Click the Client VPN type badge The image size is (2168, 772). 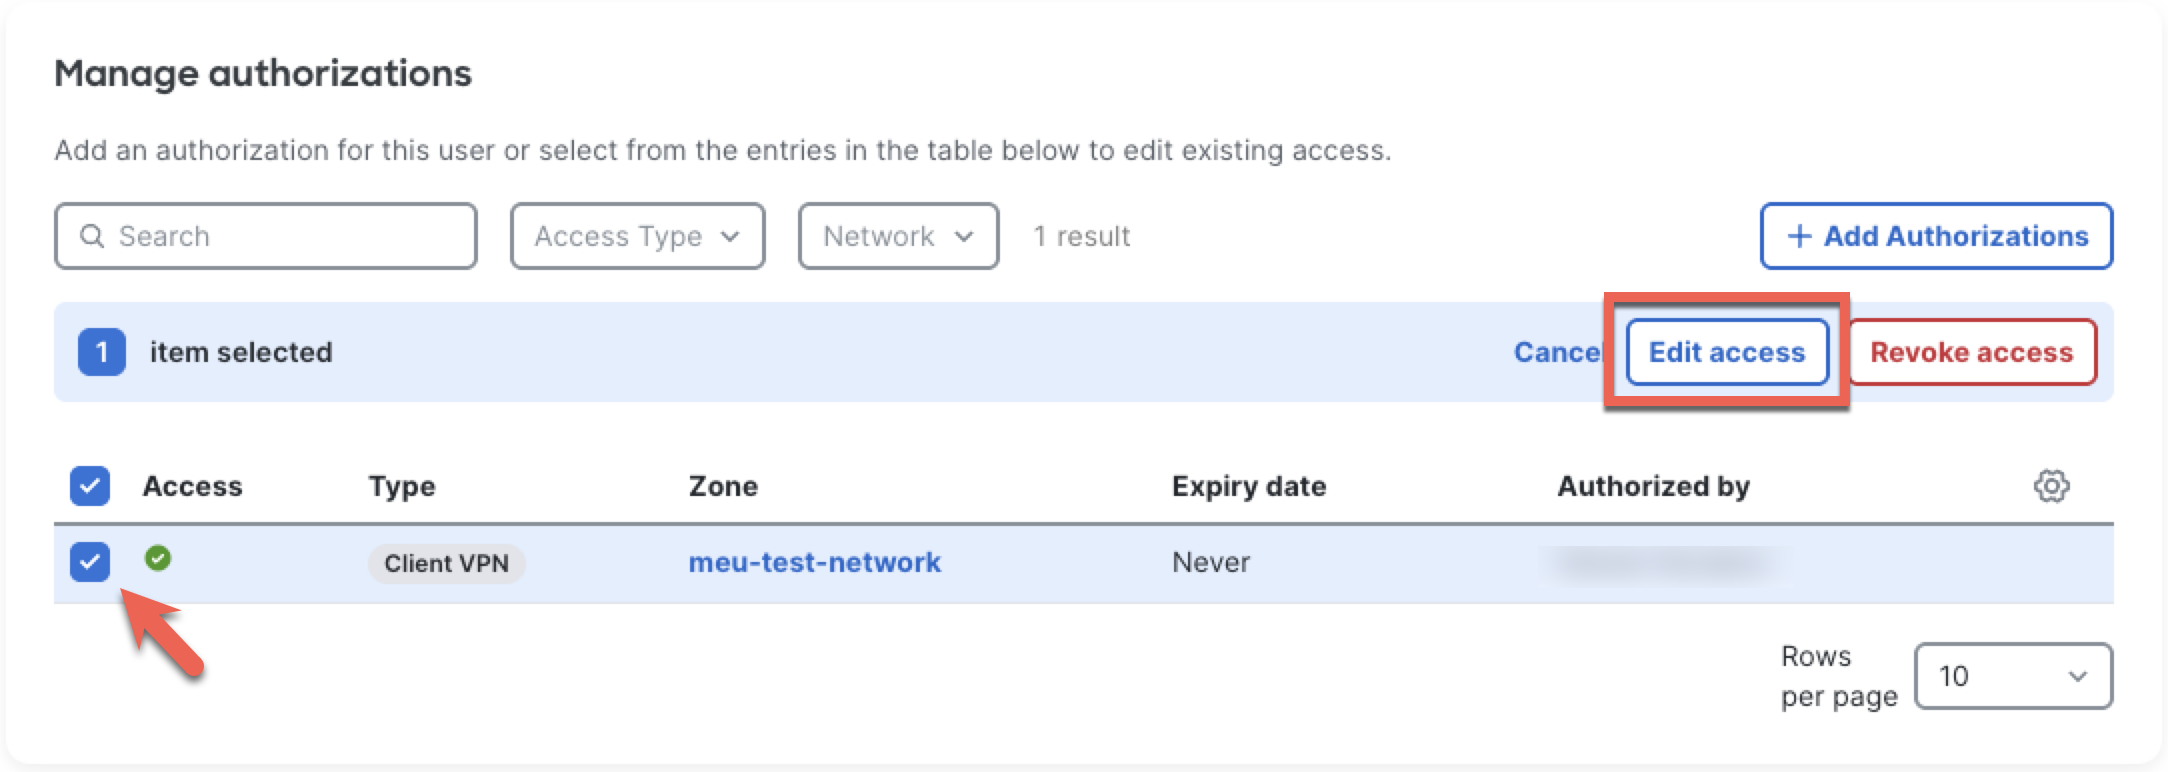click(x=445, y=563)
